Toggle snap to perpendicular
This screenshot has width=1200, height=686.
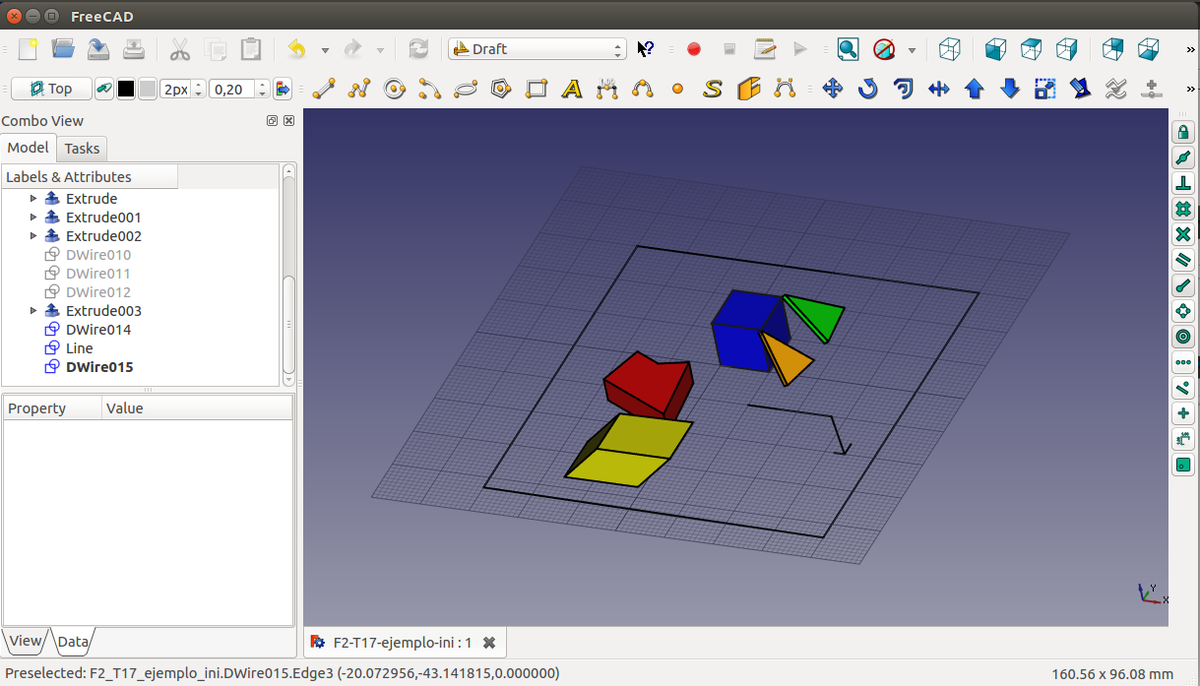[x=1183, y=183]
